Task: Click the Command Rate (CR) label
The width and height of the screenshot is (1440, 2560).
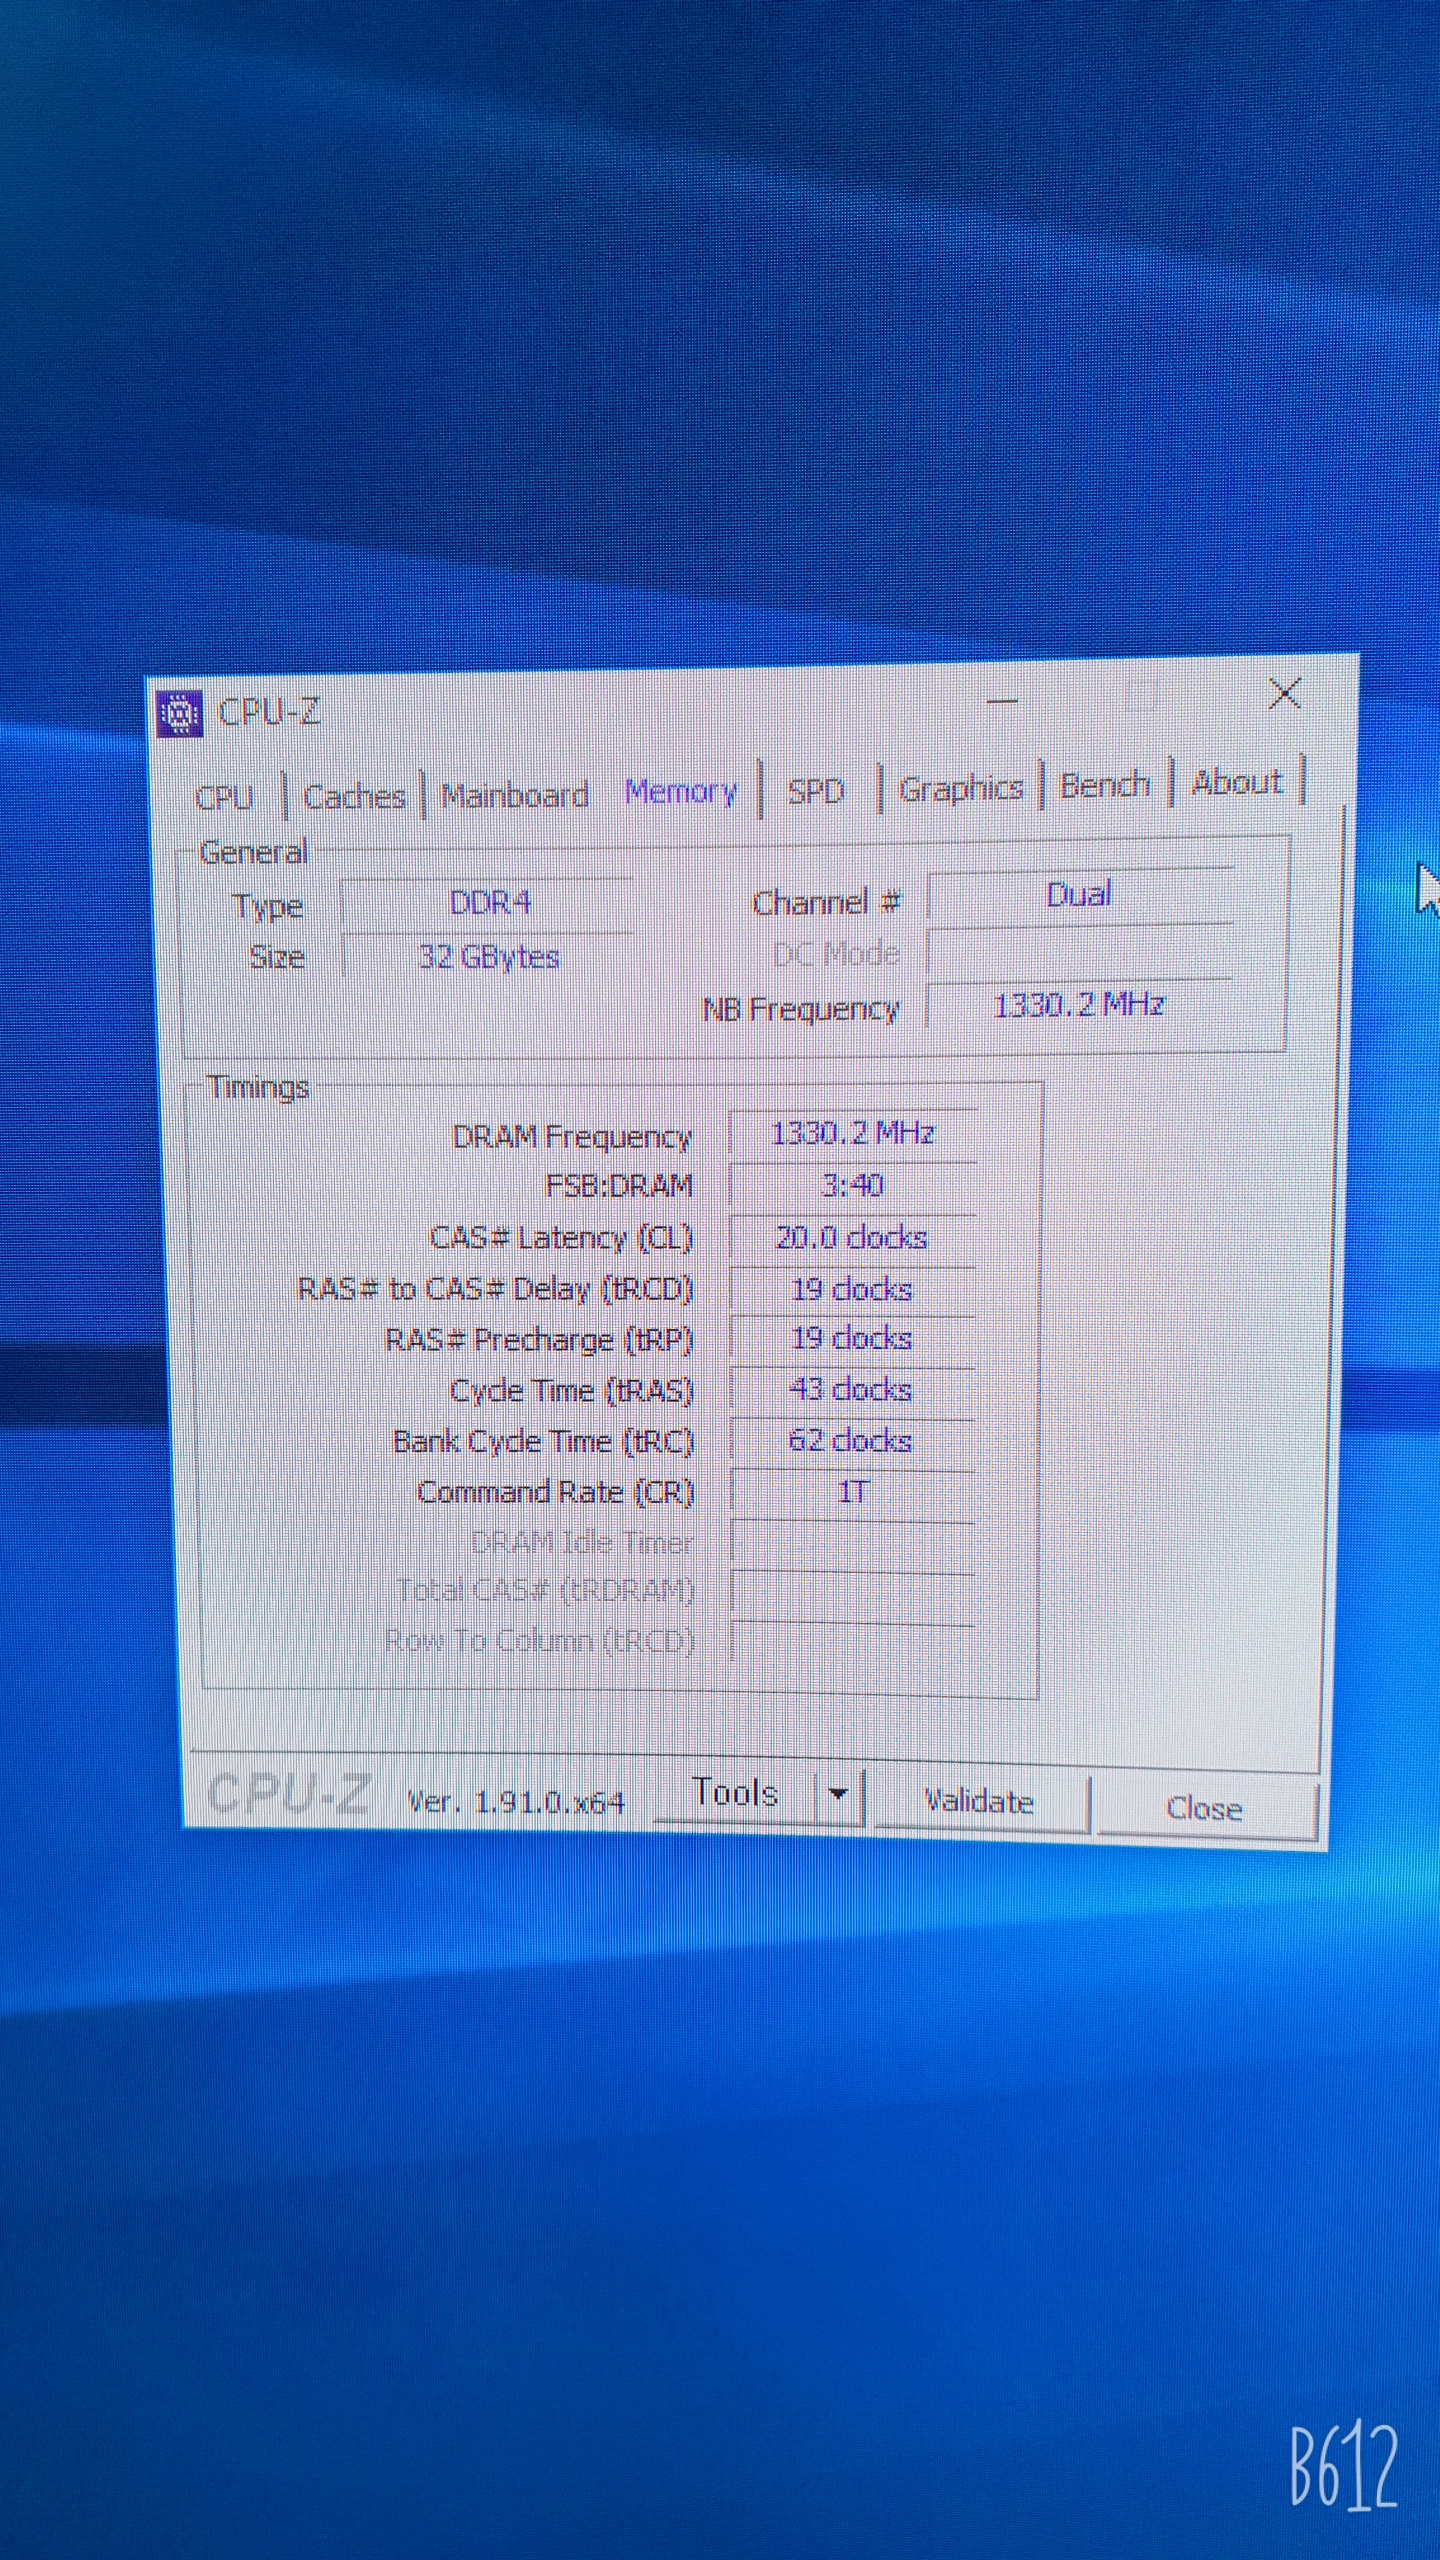Action: pos(555,1493)
